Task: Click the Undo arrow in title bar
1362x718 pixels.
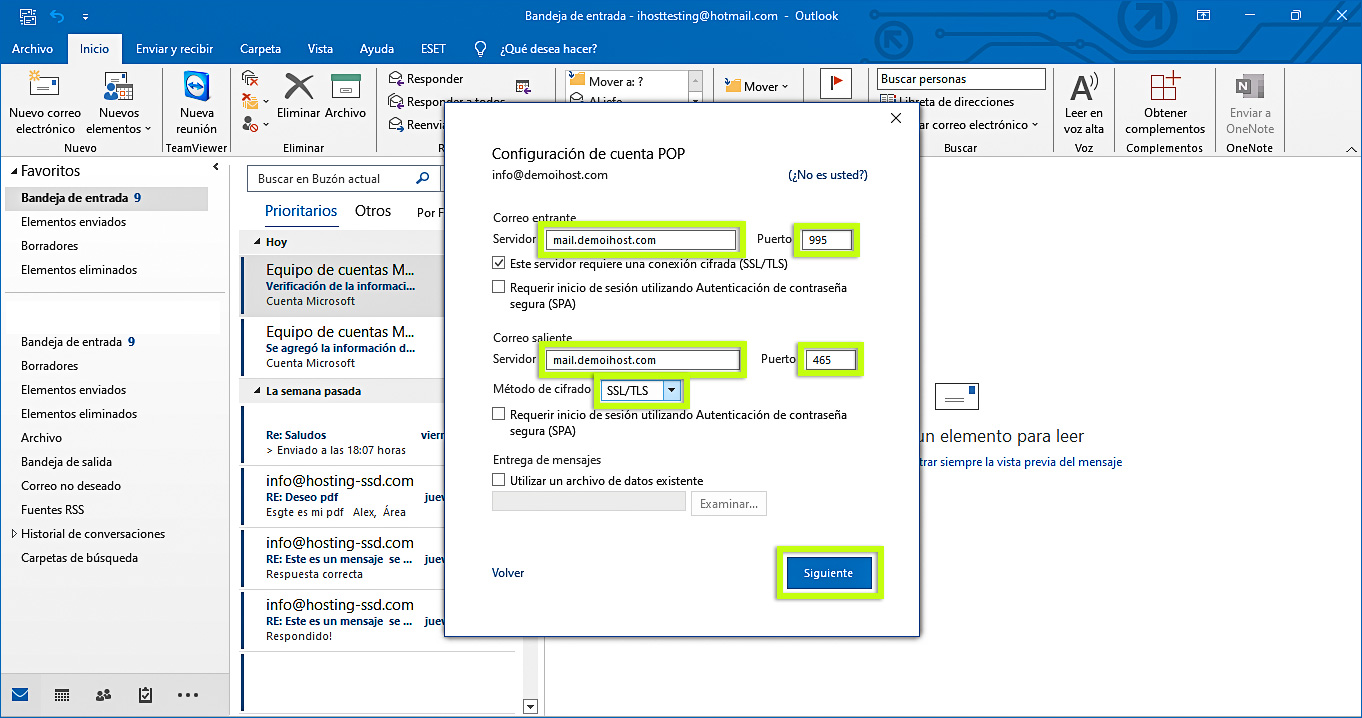Action: 57,16
